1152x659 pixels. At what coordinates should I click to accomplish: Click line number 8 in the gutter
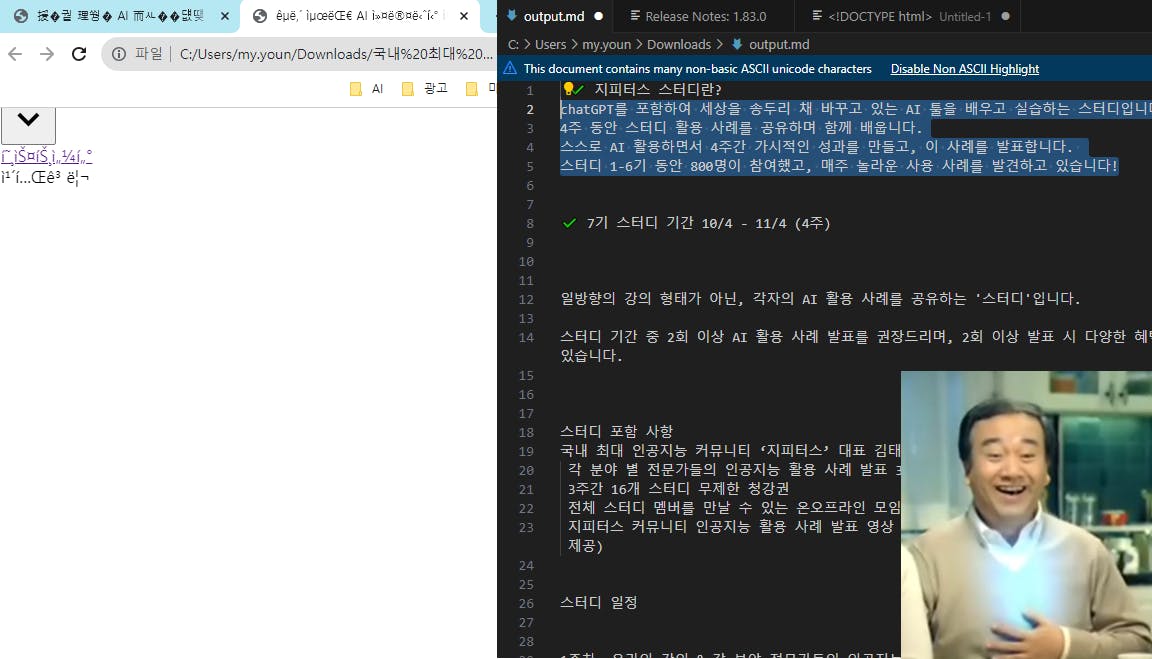click(x=529, y=223)
